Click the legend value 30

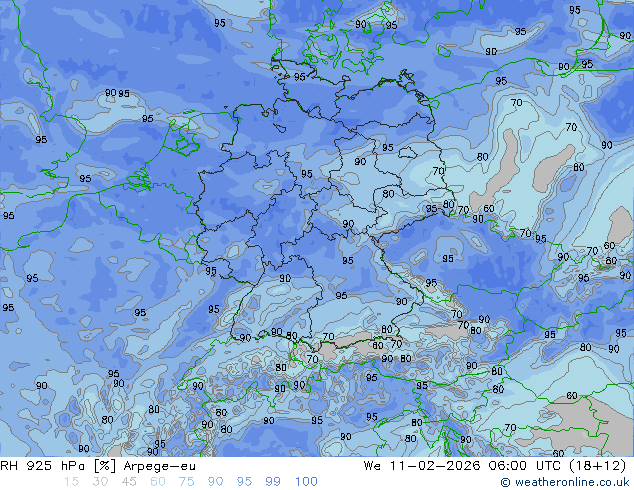(x=100, y=482)
